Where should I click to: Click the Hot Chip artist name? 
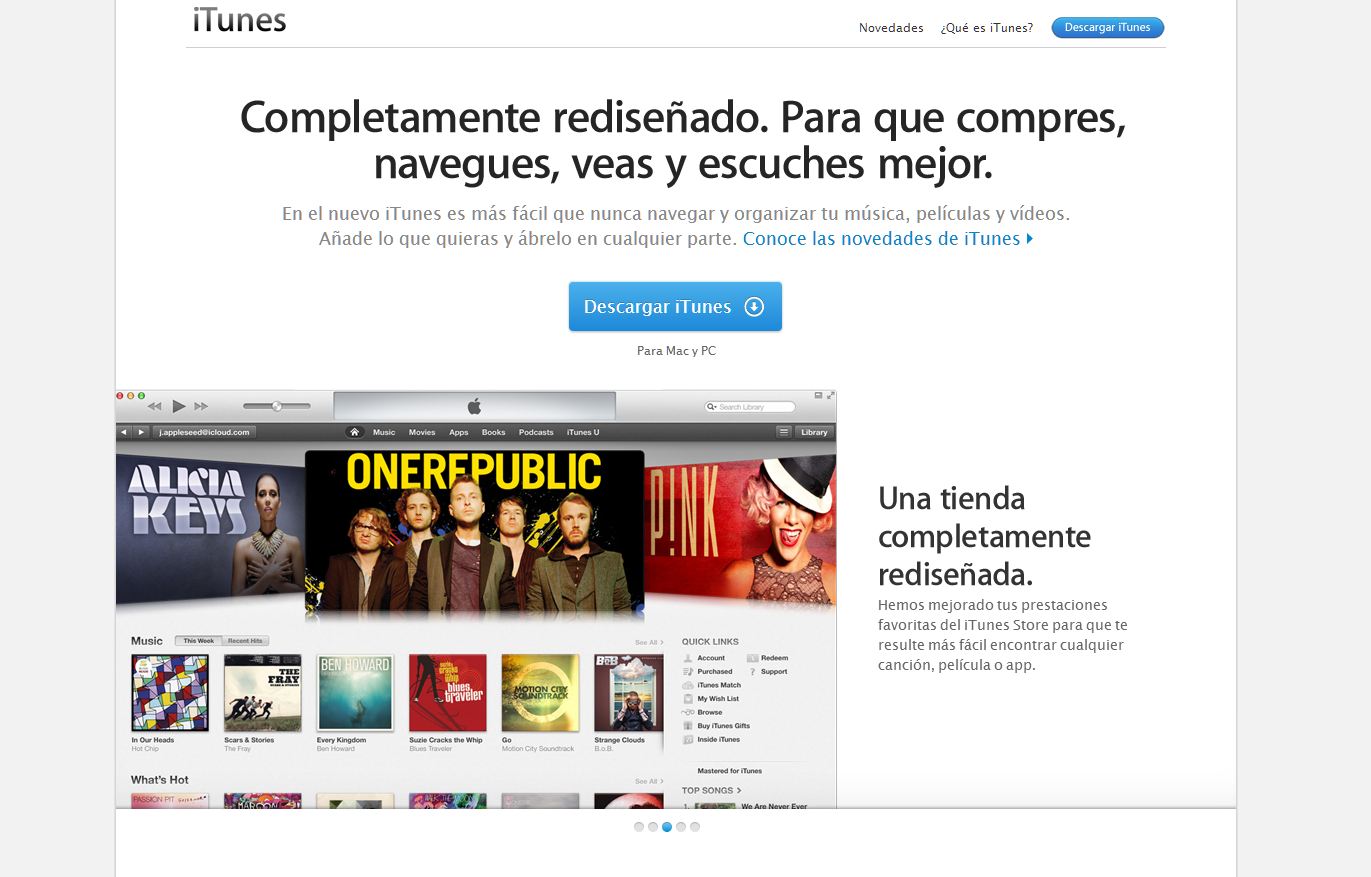coord(144,749)
